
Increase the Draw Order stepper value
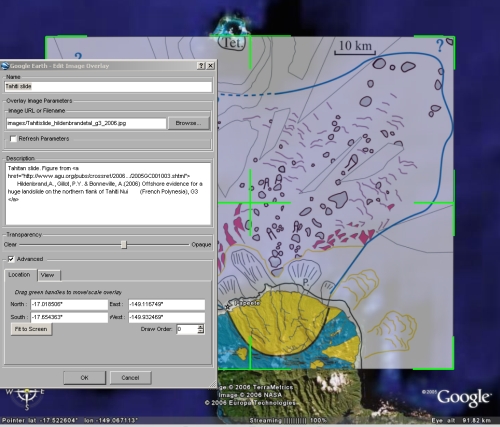click(200, 327)
